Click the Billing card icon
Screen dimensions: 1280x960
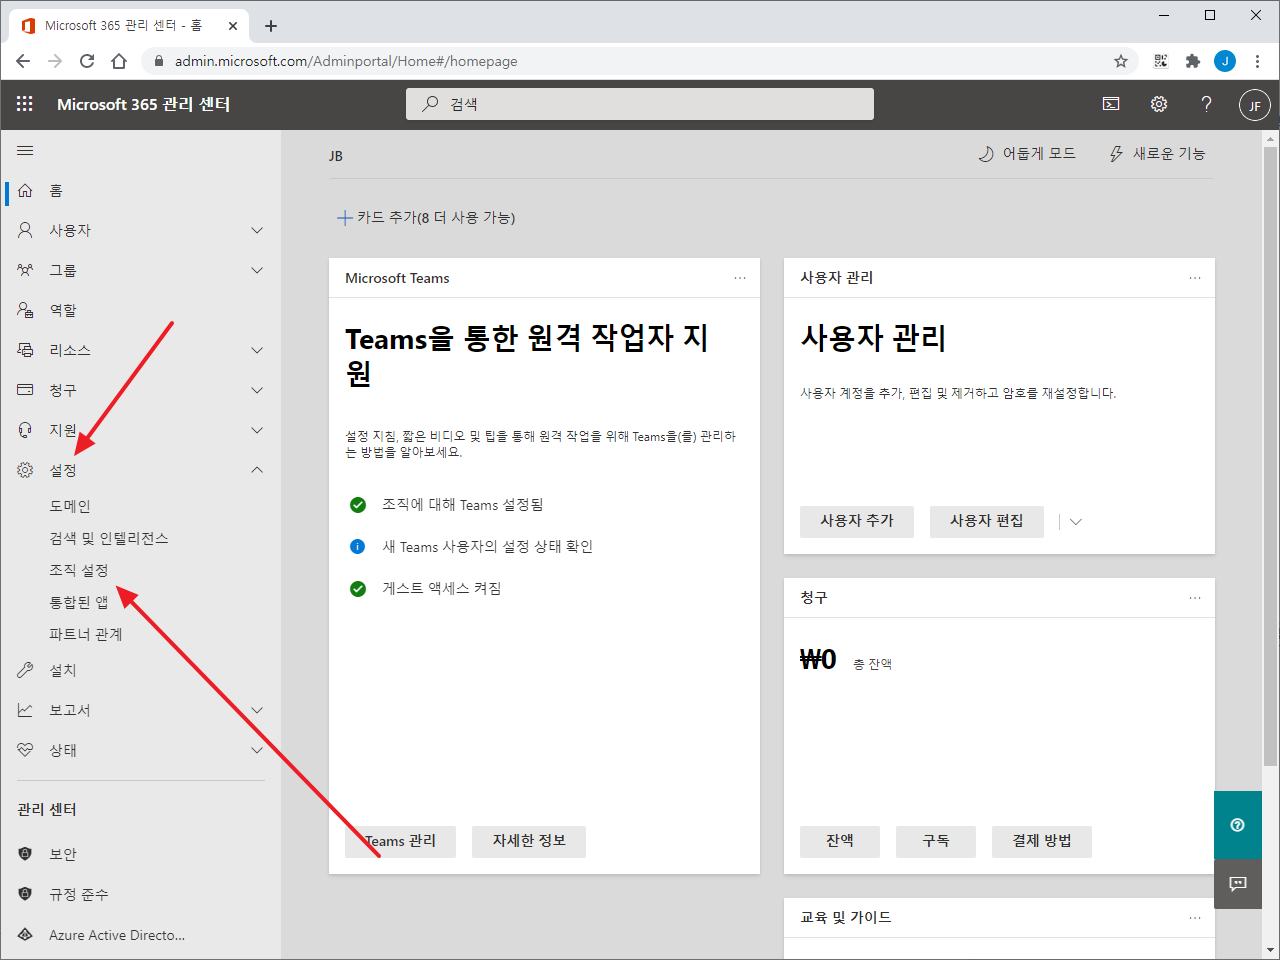point(25,390)
